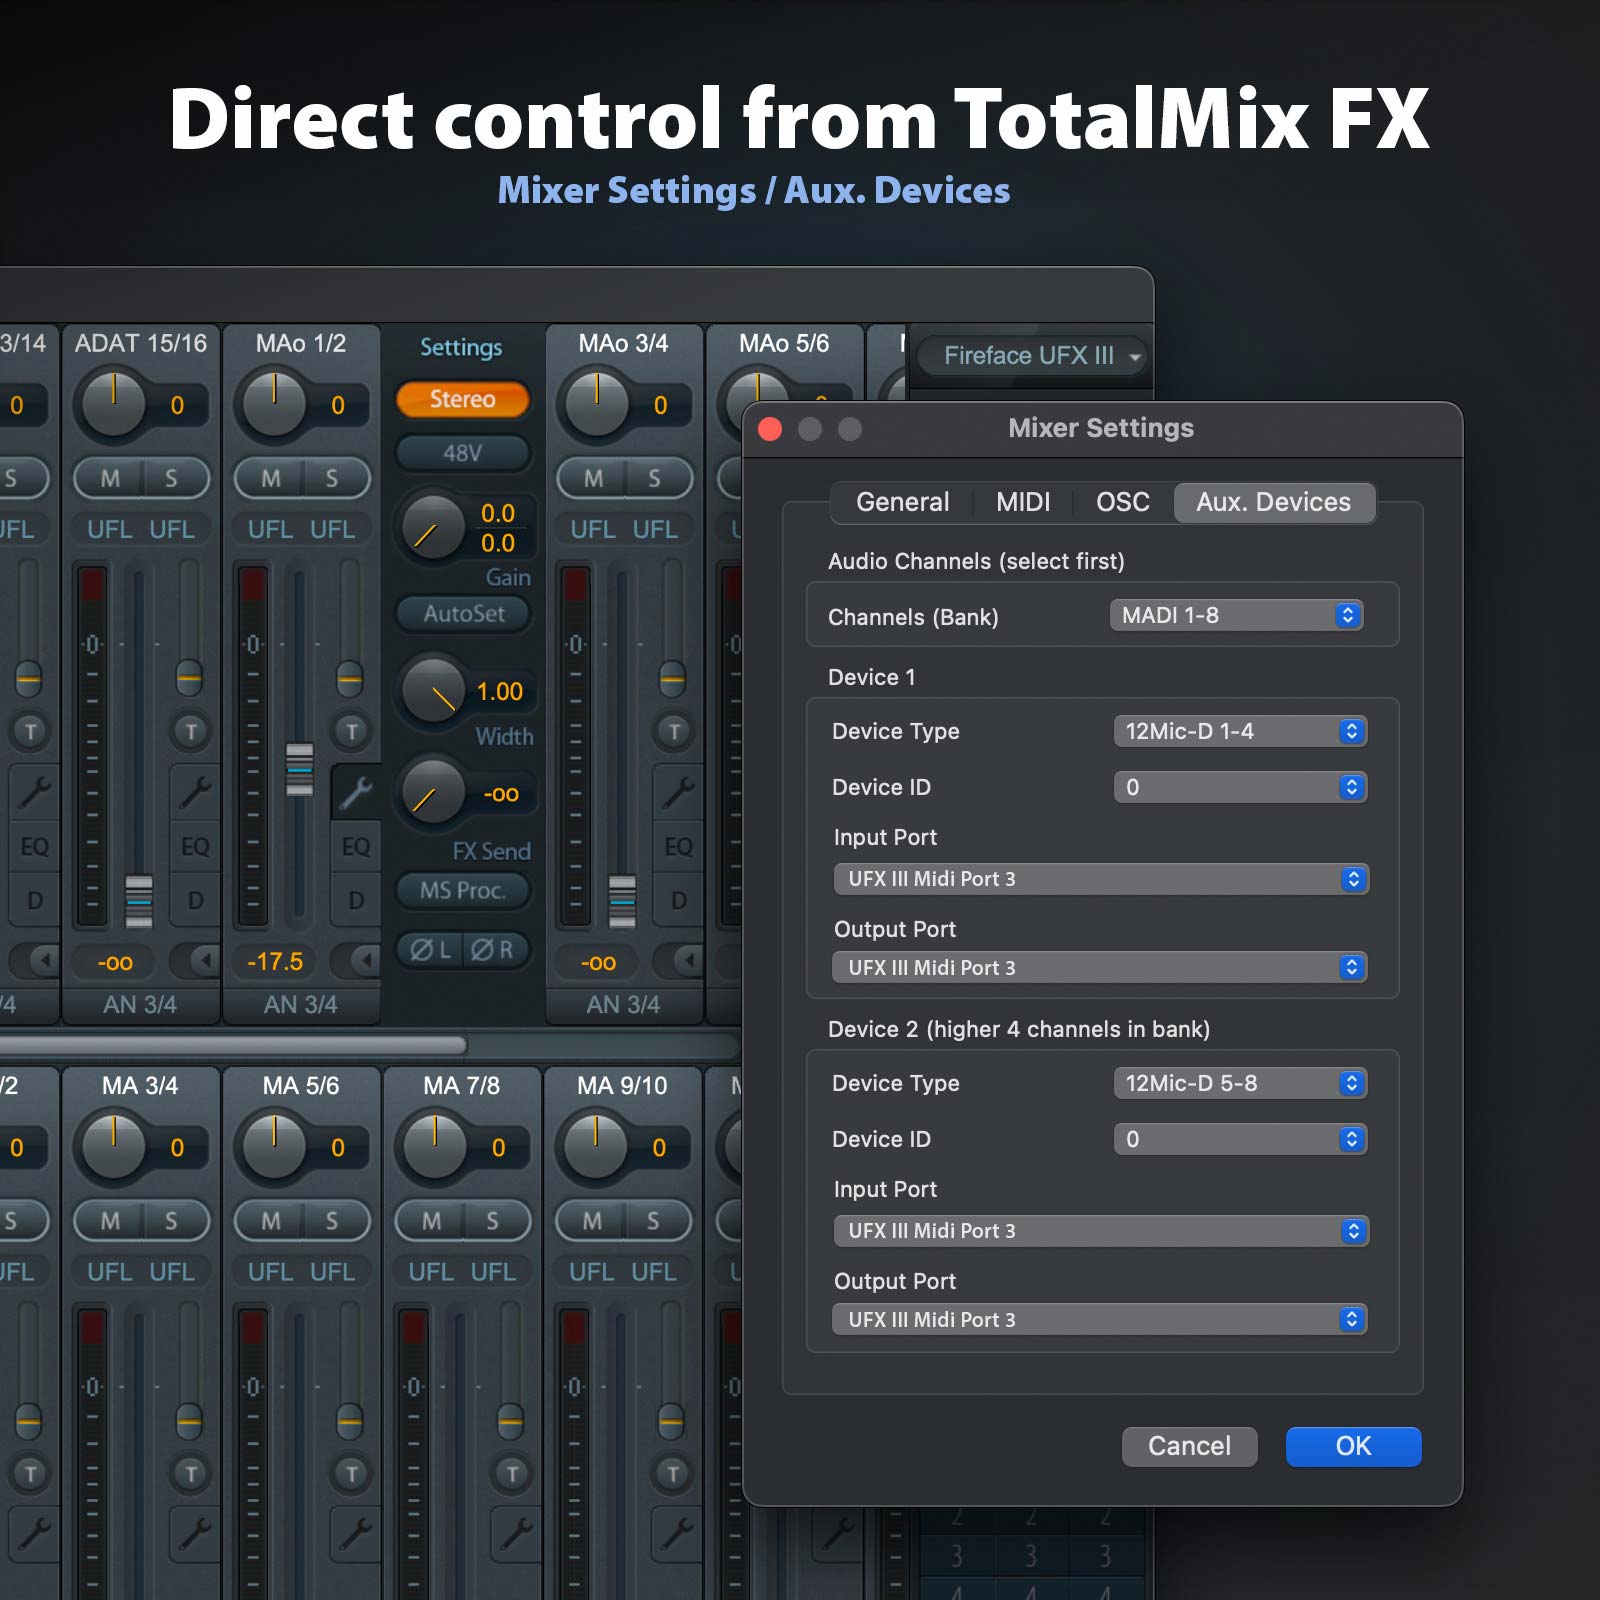Click the AN 3/4 routing label under MAo 1/2
1600x1600 pixels.
[x=300, y=1004]
